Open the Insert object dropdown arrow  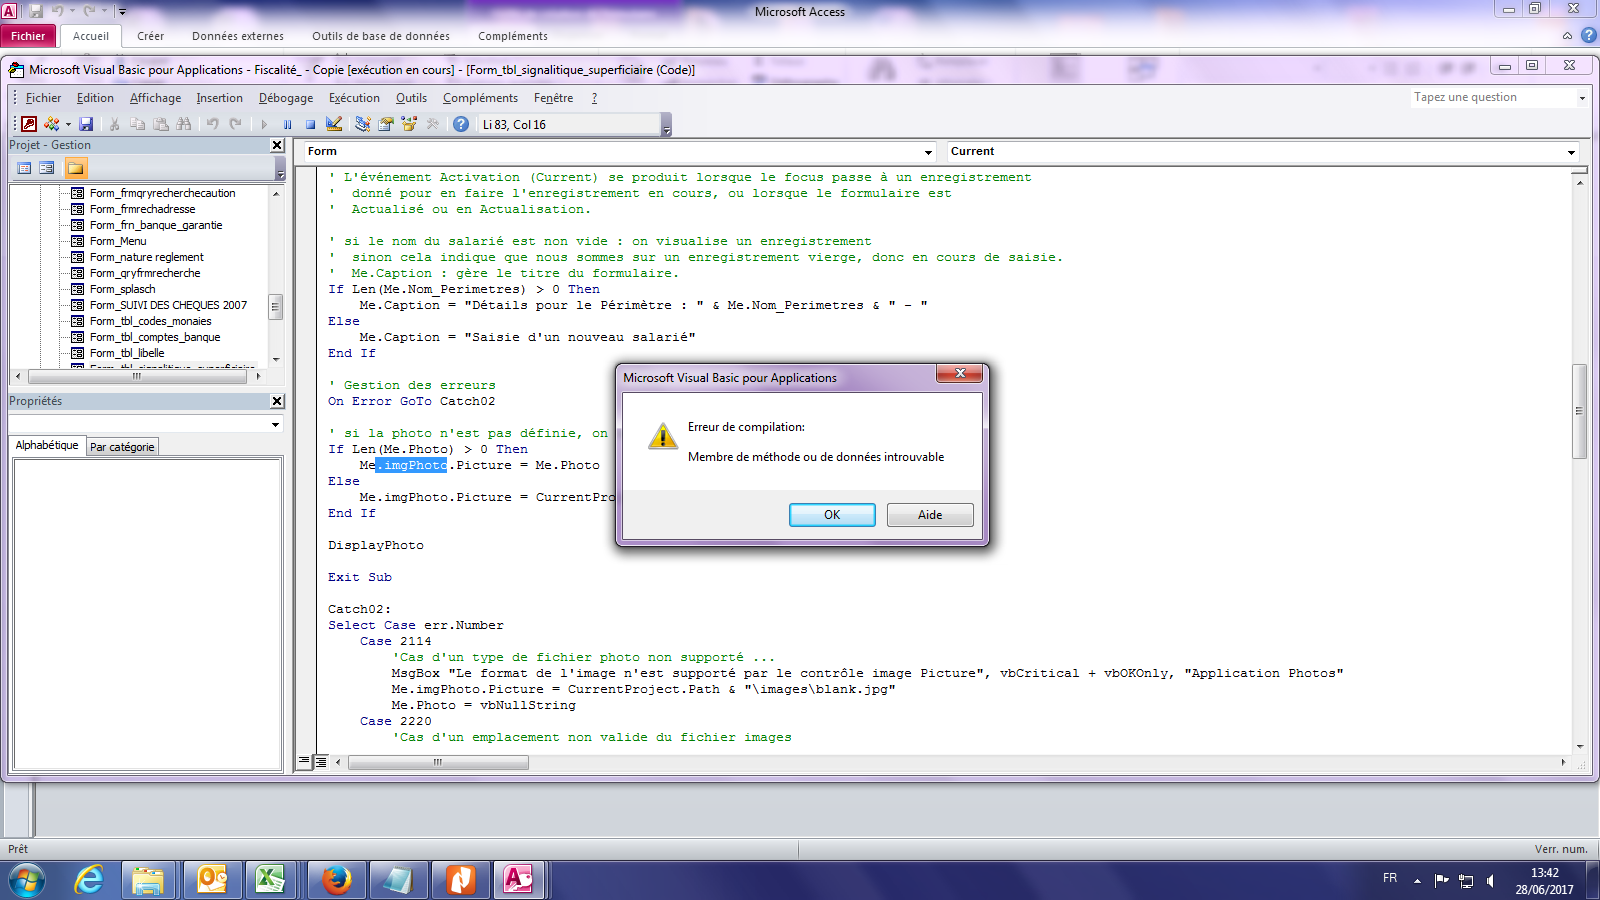pyautogui.click(x=68, y=124)
